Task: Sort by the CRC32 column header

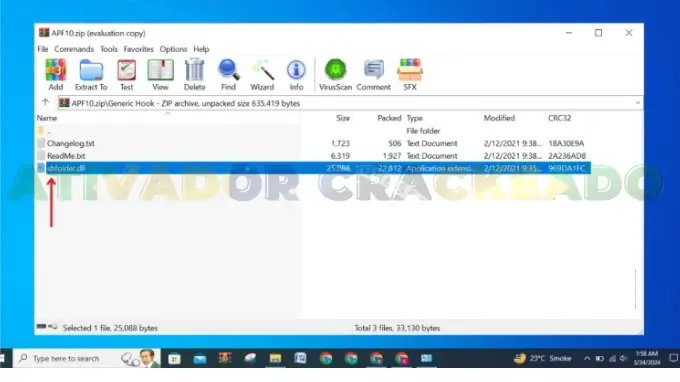Action: [559, 118]
